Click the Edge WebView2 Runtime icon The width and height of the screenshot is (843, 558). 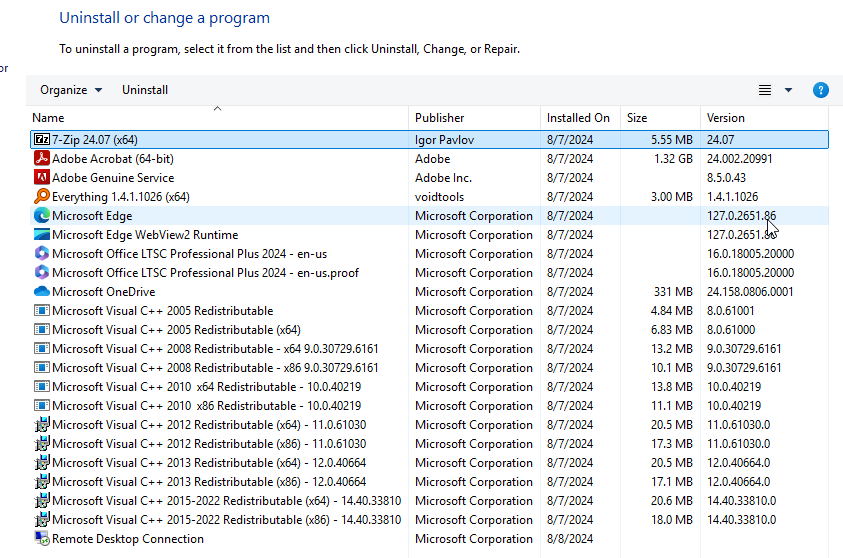pyautogui.click(x=42, y=234)
